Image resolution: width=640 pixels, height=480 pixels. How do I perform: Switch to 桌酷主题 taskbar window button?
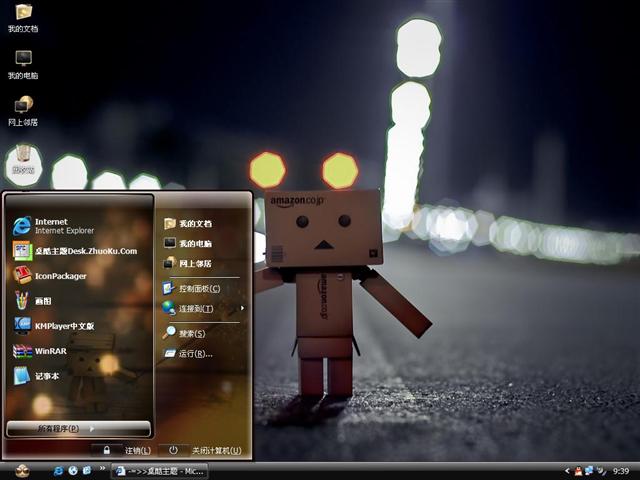click(x=160, y=471)
